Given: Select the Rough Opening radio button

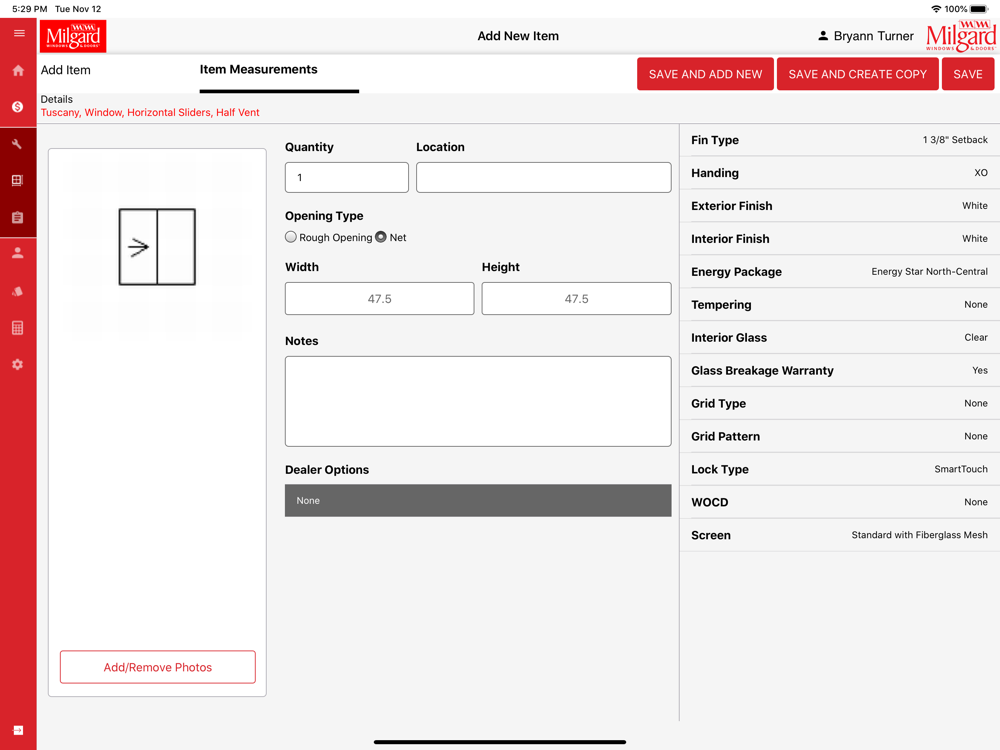Looking at the screenshot, I should [x=291, y=237].
